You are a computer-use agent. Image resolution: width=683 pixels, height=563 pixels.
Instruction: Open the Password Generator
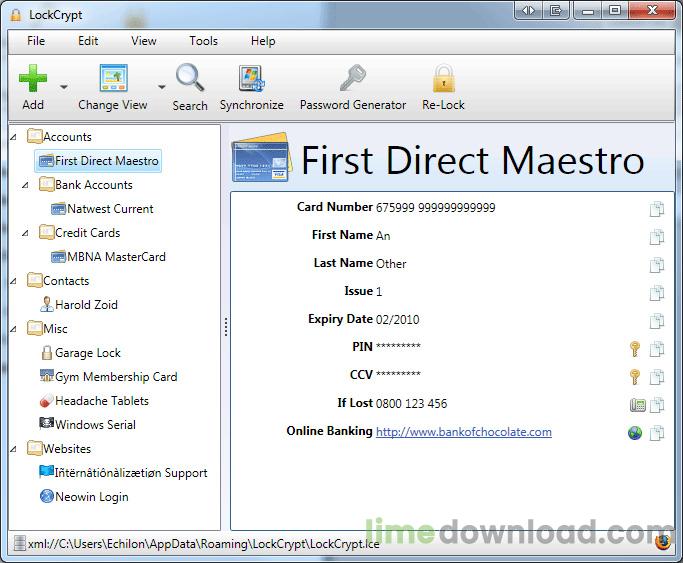click(353, 85)
